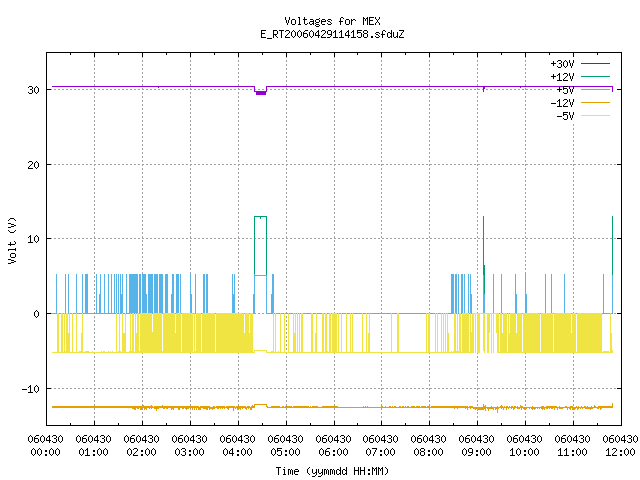The height and width of the screenshot is (480, 640).
Task: Click the green +12V legend line sample
Action: pos(596,76)
